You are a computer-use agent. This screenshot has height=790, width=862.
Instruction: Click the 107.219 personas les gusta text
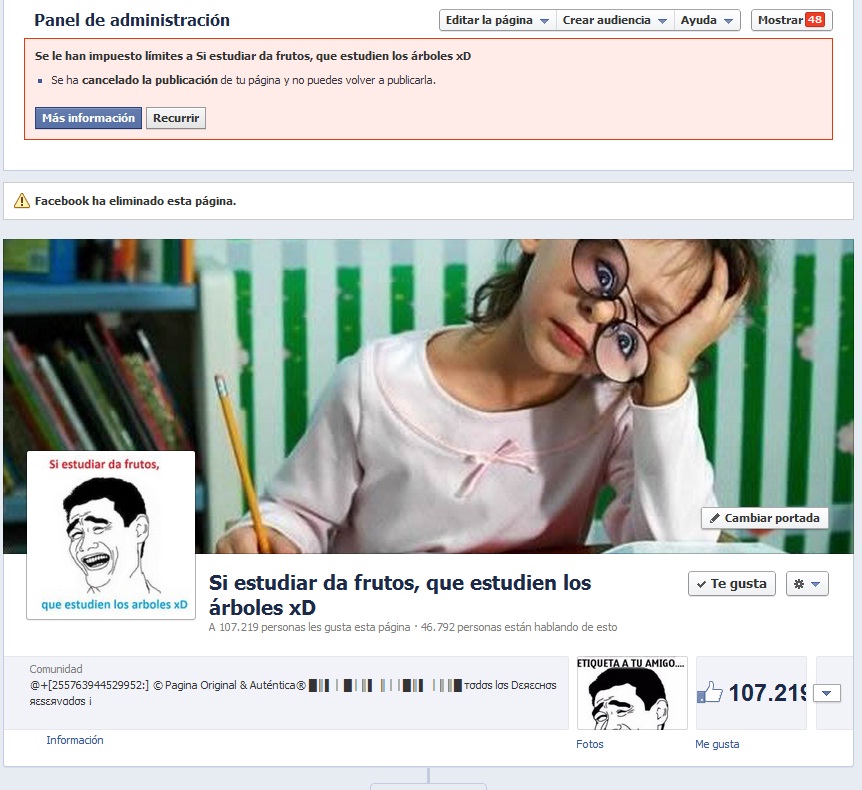coord(310,627)
